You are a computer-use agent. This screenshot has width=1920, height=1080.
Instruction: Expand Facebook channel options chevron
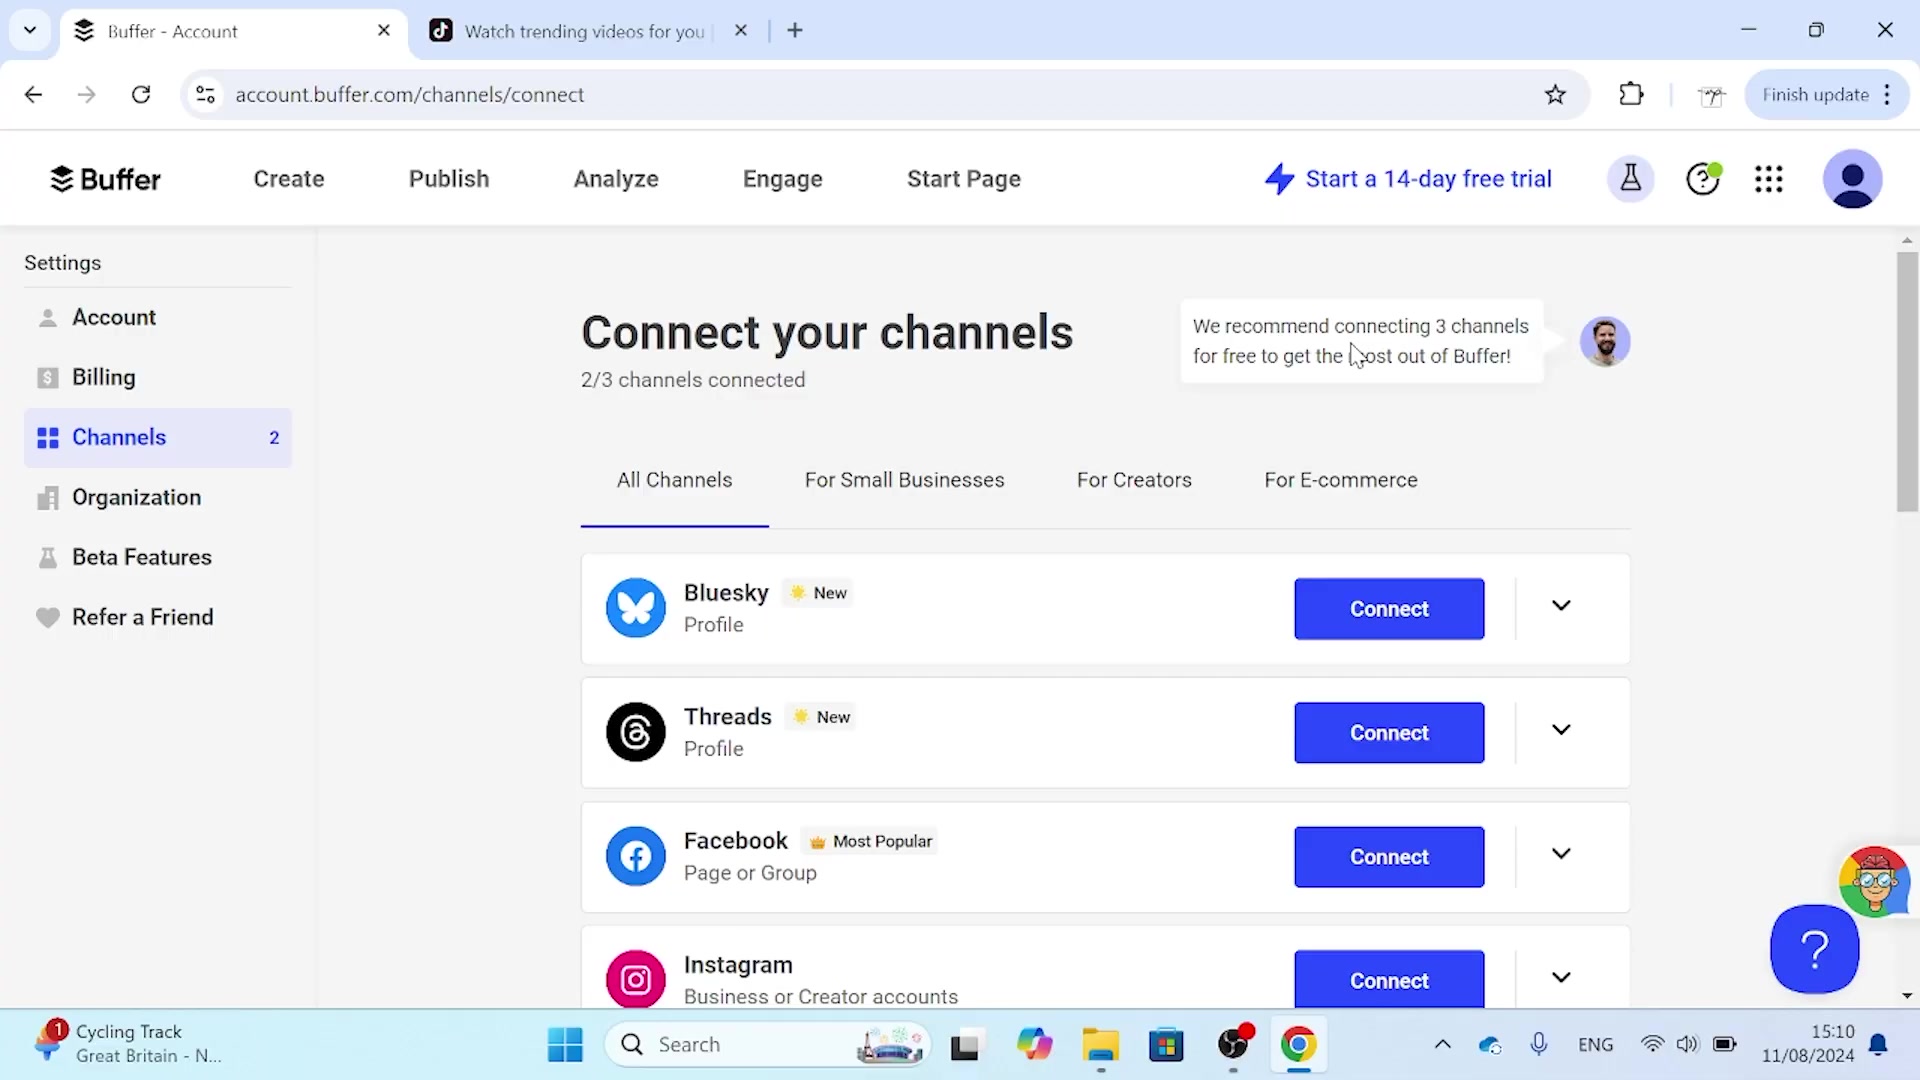click(1561, 854)
